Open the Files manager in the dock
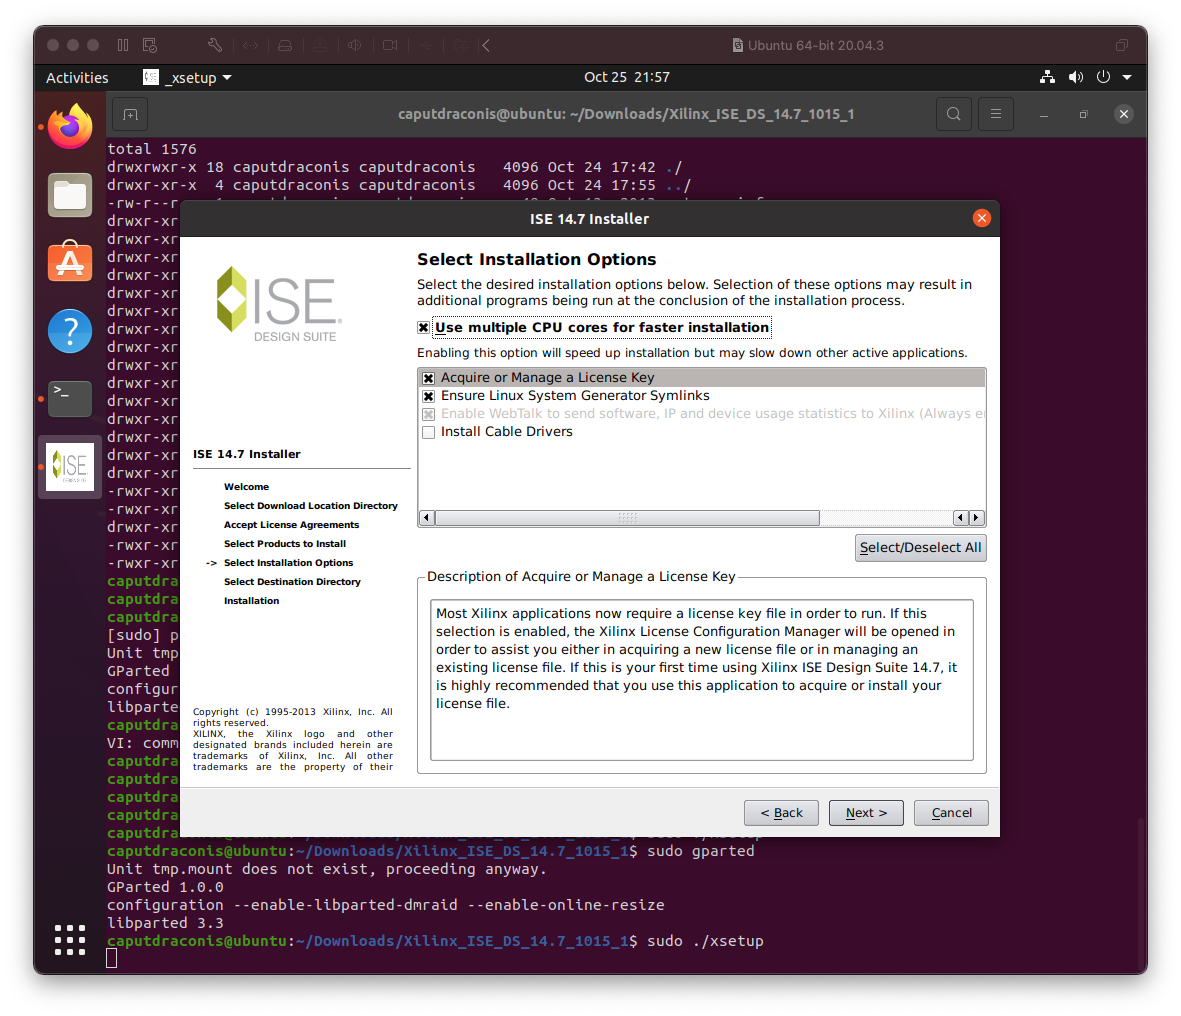The height and width of the screenshot is (1016, 1181). [x=70, y=195]
